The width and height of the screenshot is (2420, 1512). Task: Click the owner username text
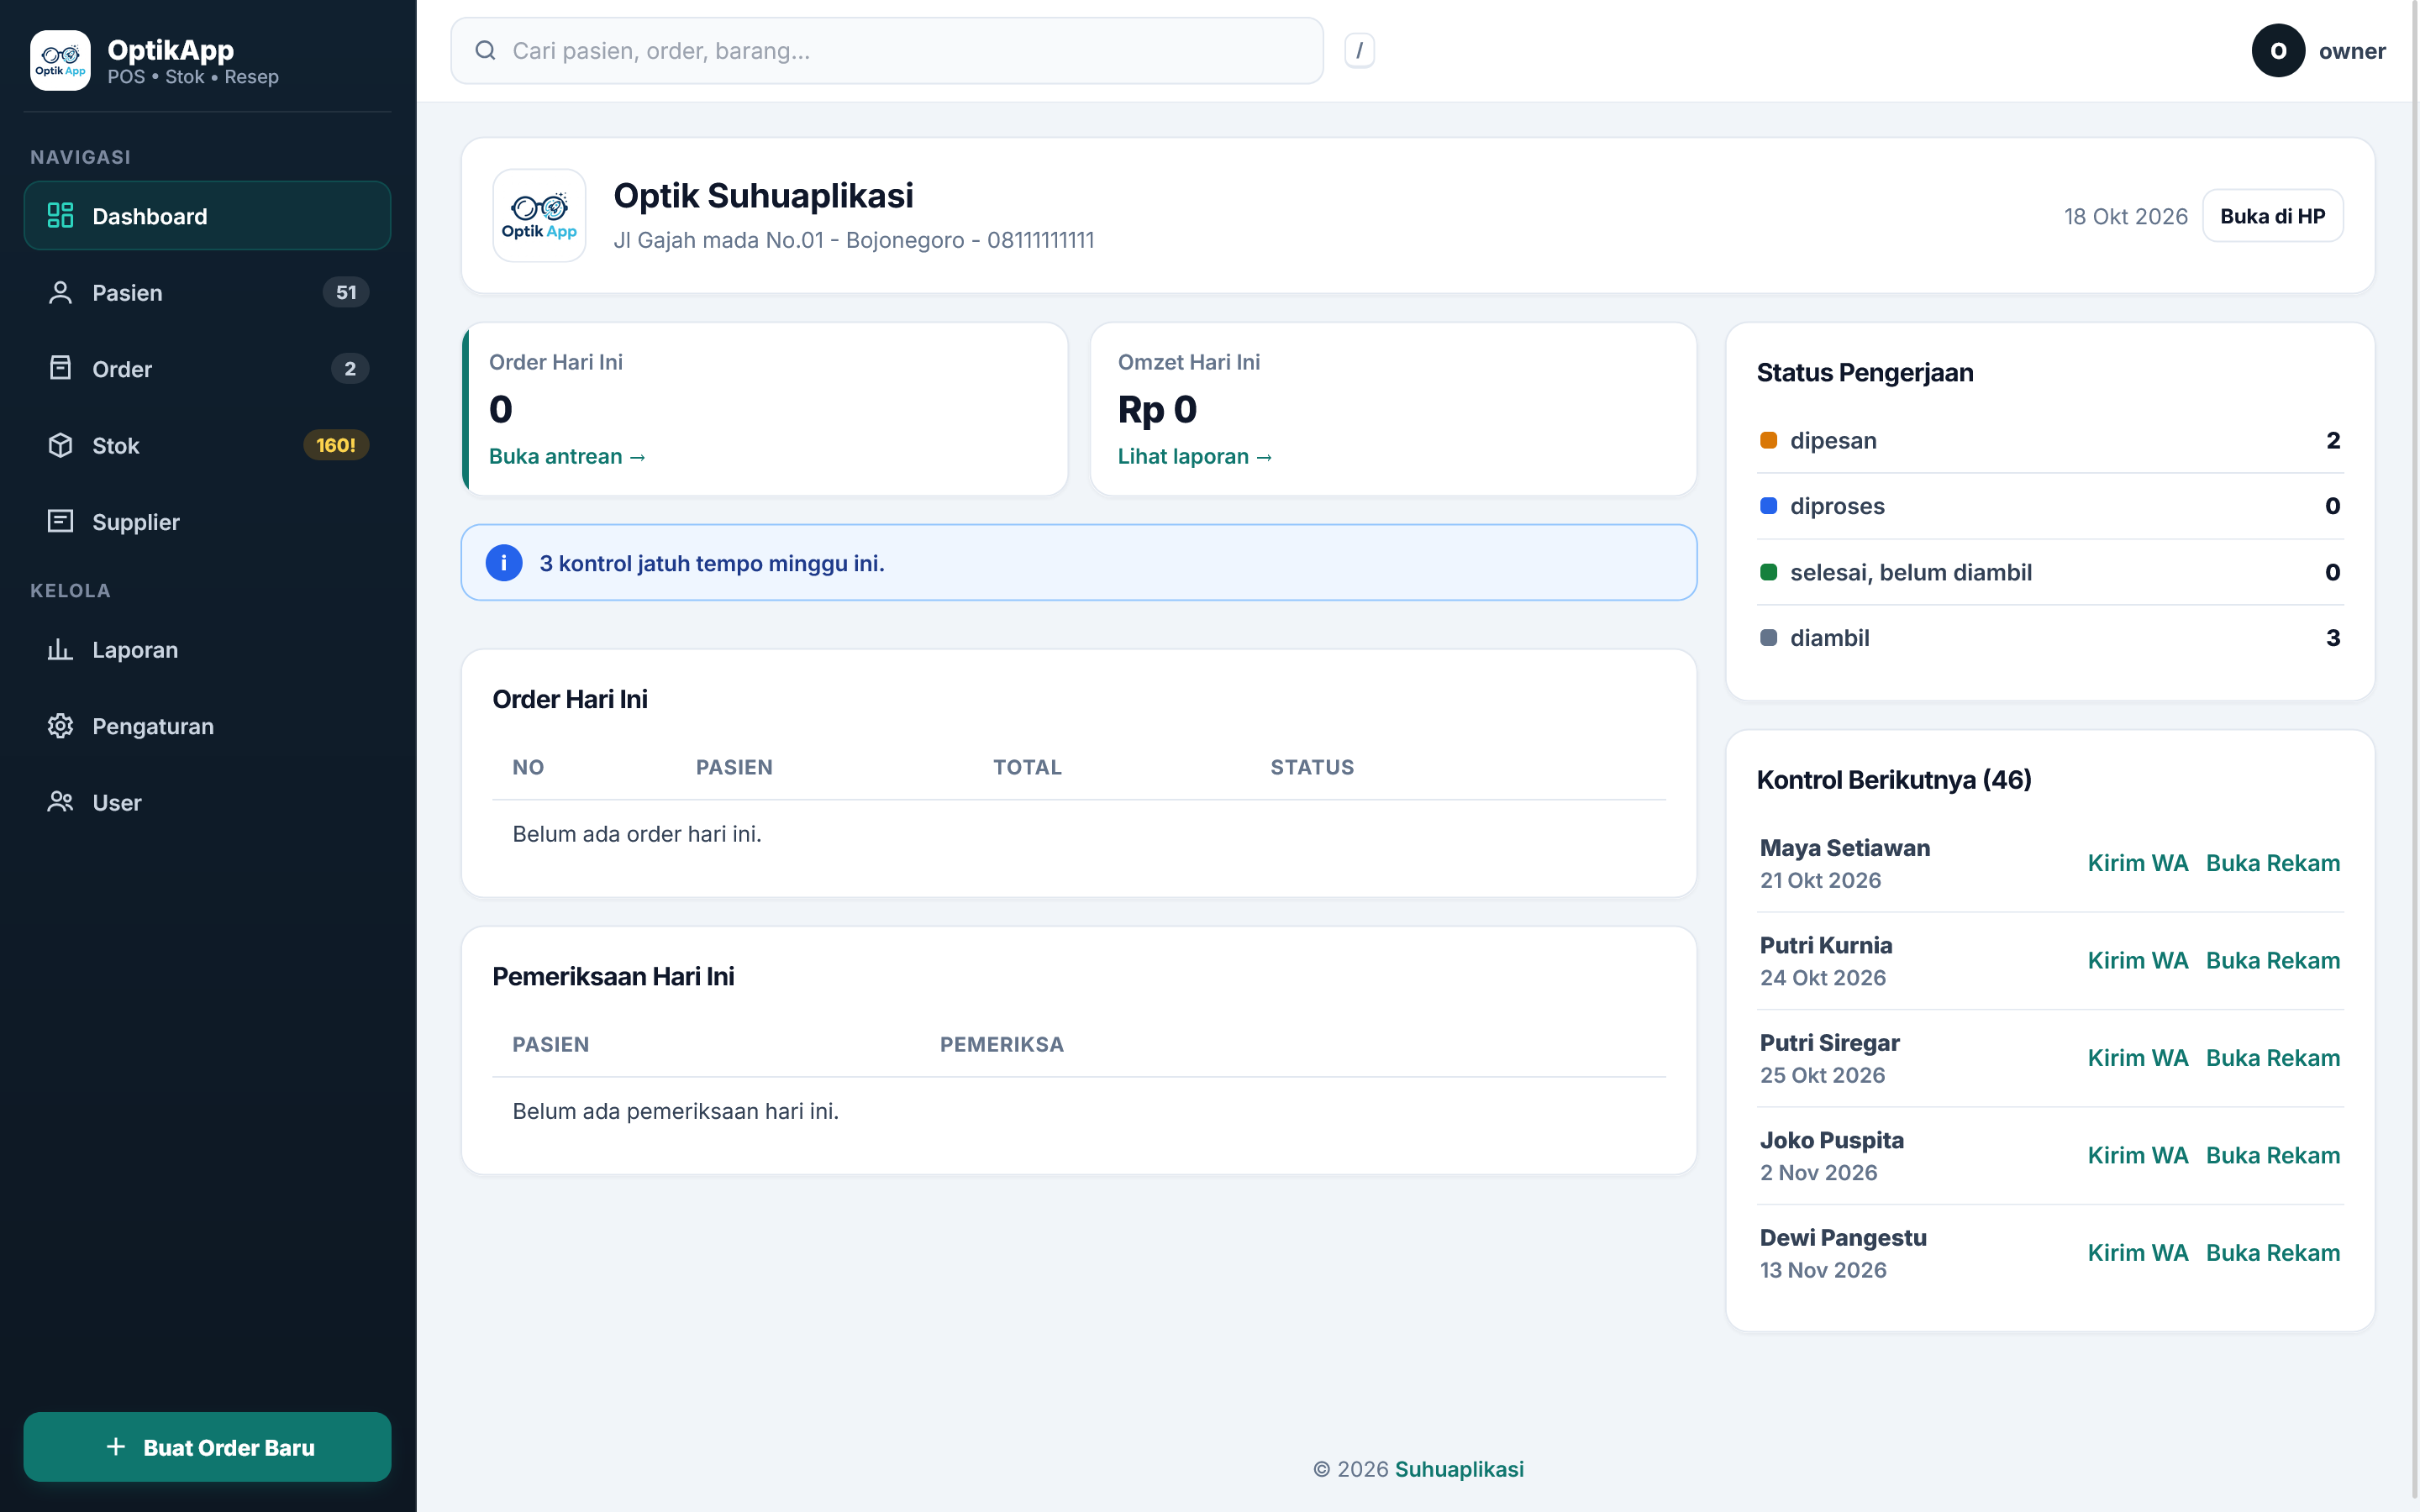[x=2352, y=51]
